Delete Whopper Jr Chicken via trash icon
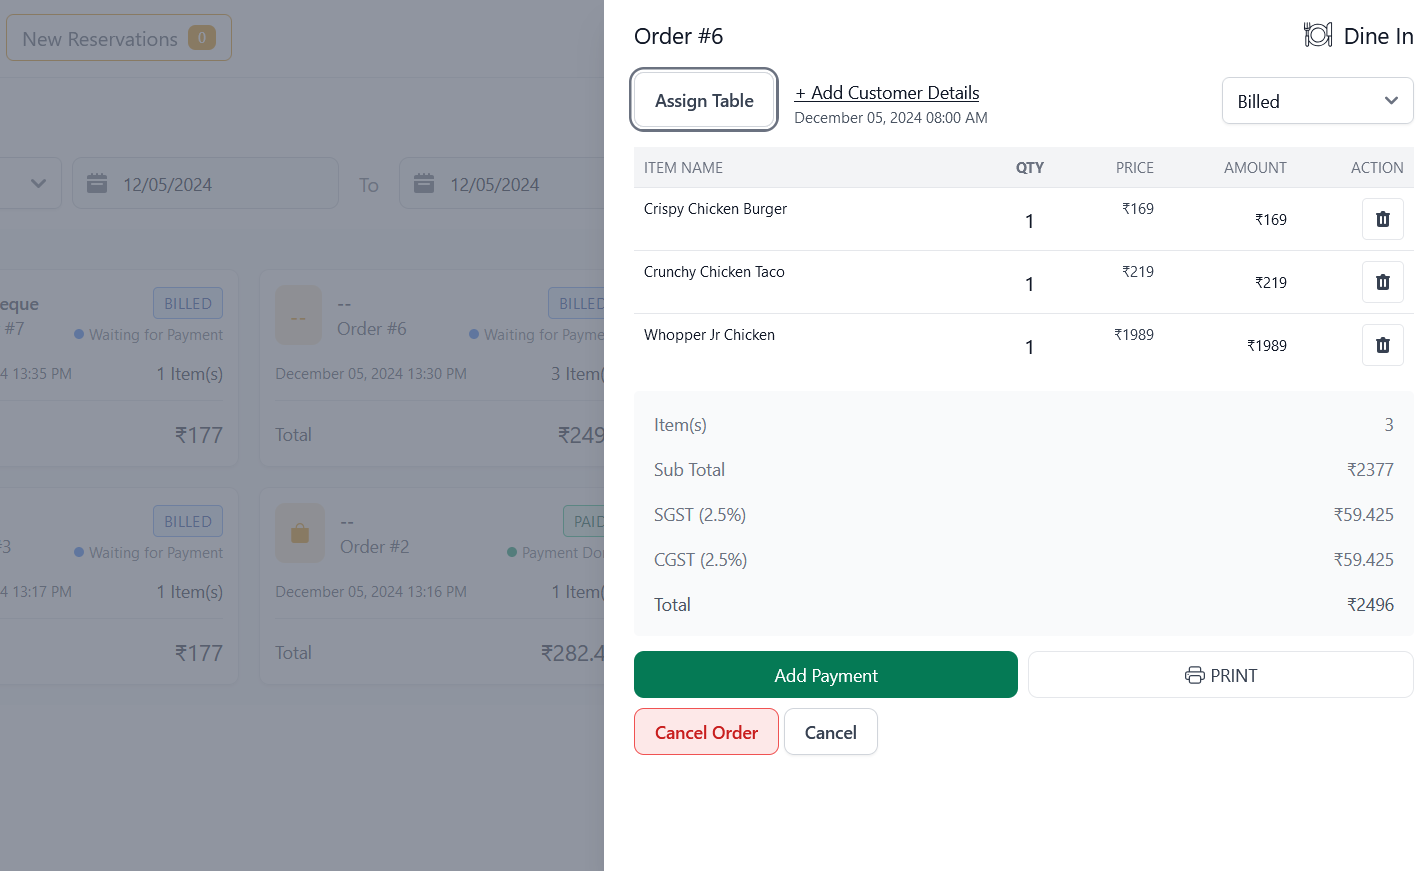 coord(1382,344)
